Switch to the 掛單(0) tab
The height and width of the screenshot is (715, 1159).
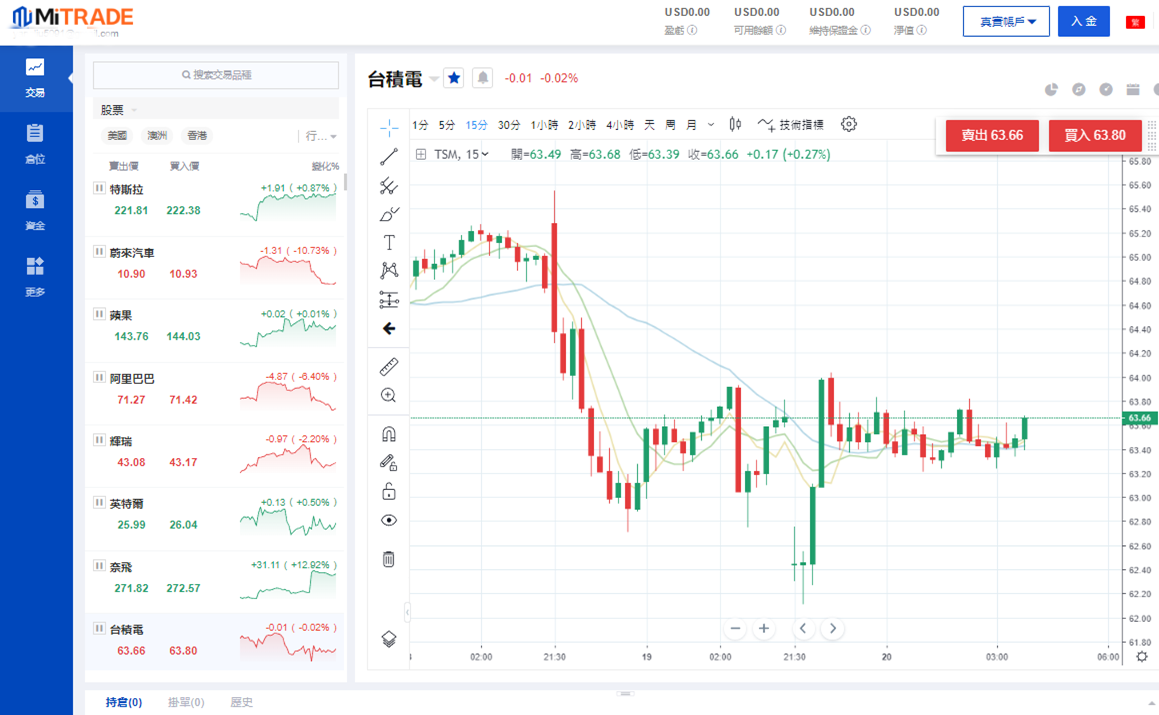[186, 702]
